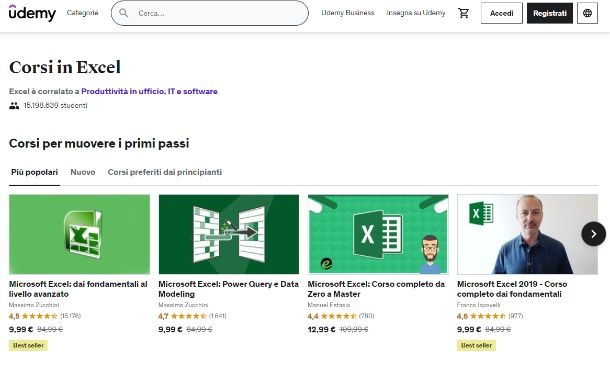The height and width of the screenshot is (370, 610).
Task: Select the Più popolari tab
Action: [x=35, y=172]
